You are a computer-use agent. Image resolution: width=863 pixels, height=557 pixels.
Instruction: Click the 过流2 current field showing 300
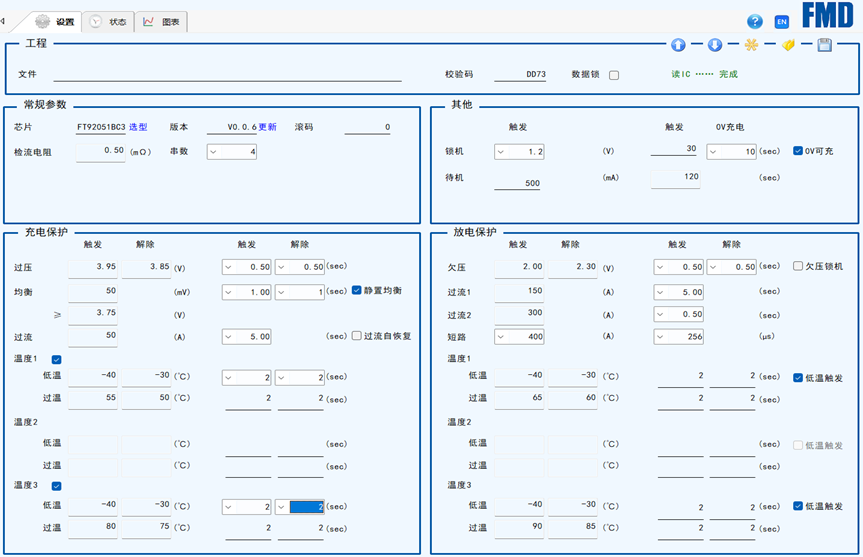click(x=519, y=314)
